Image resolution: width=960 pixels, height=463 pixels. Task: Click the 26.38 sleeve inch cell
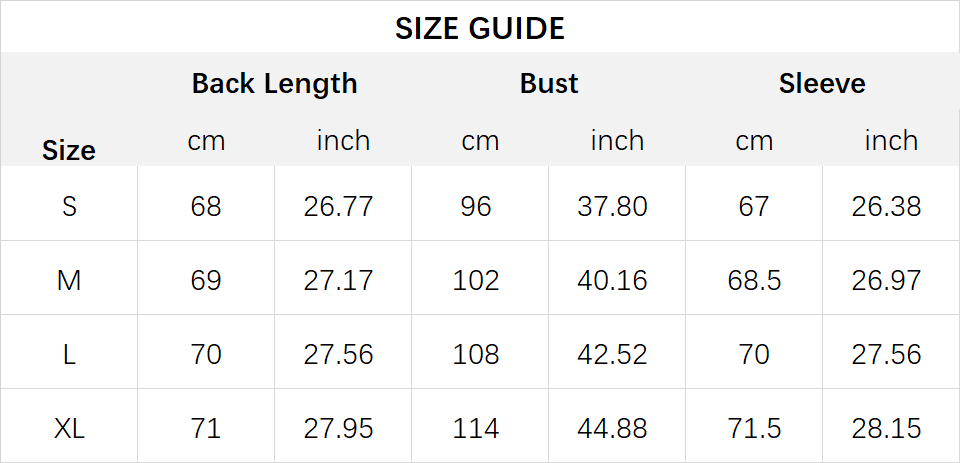point(886,206)
